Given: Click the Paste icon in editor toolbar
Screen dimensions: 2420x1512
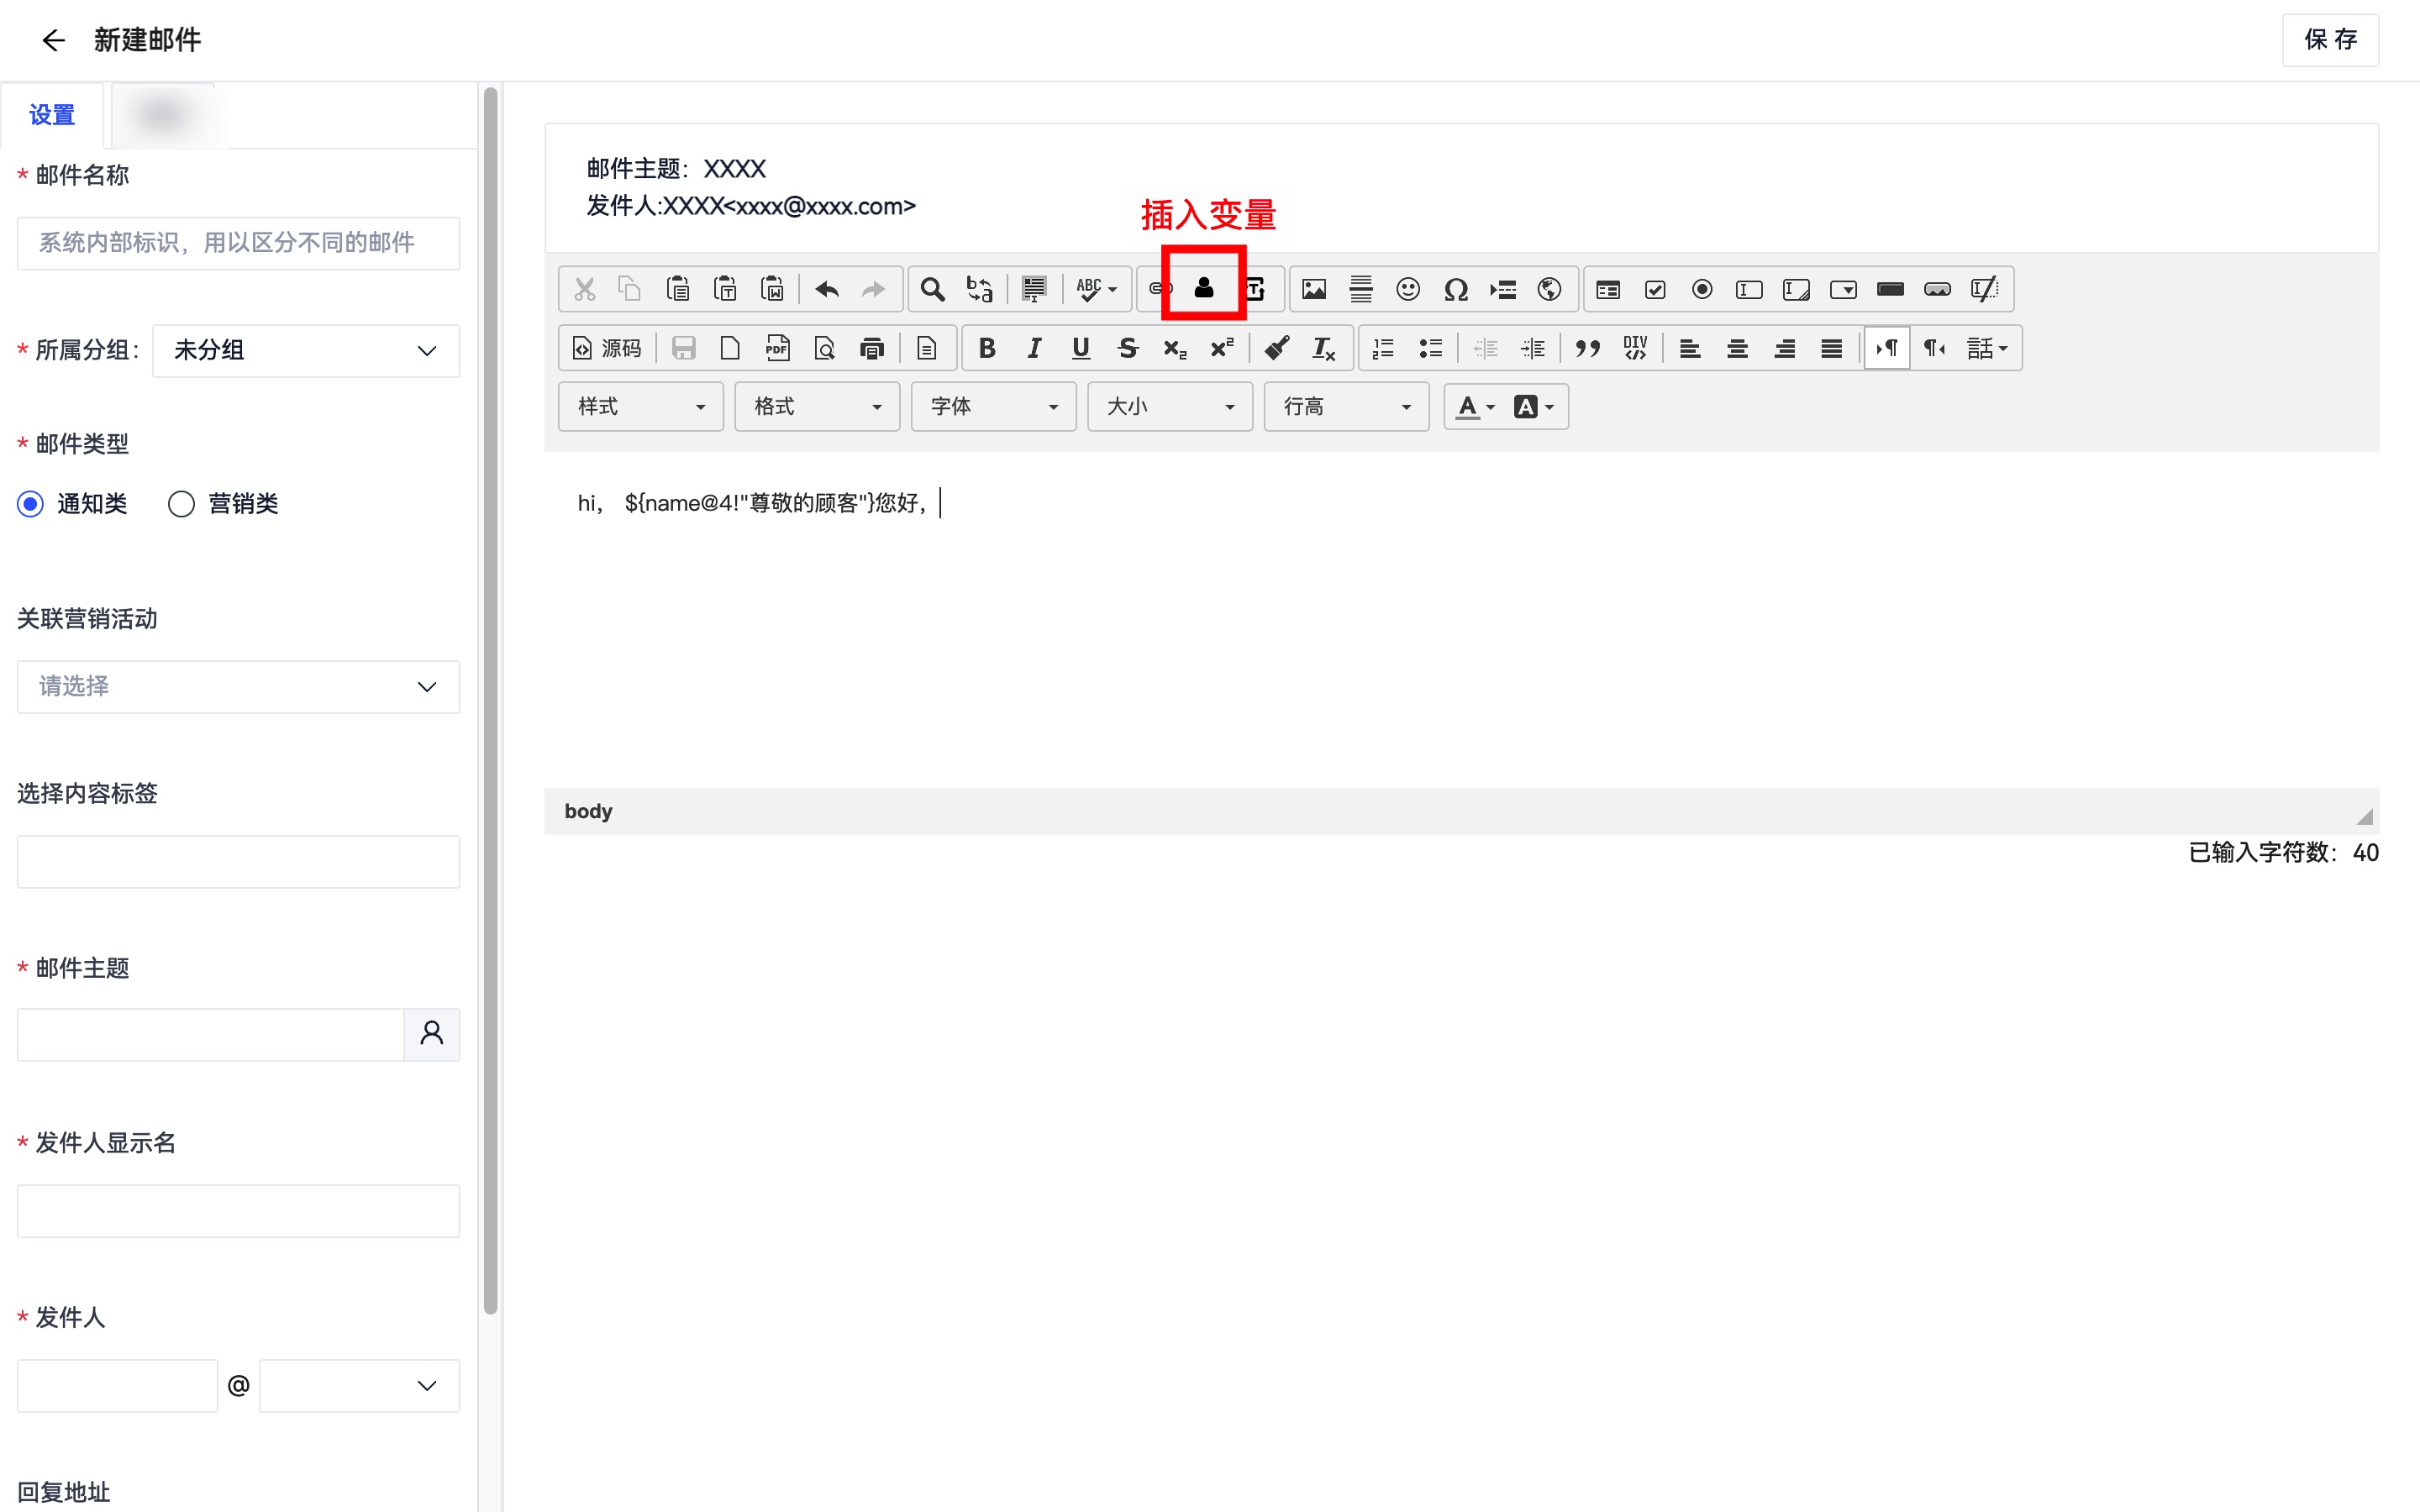Looking at the screenshot, I should [678, 290].
